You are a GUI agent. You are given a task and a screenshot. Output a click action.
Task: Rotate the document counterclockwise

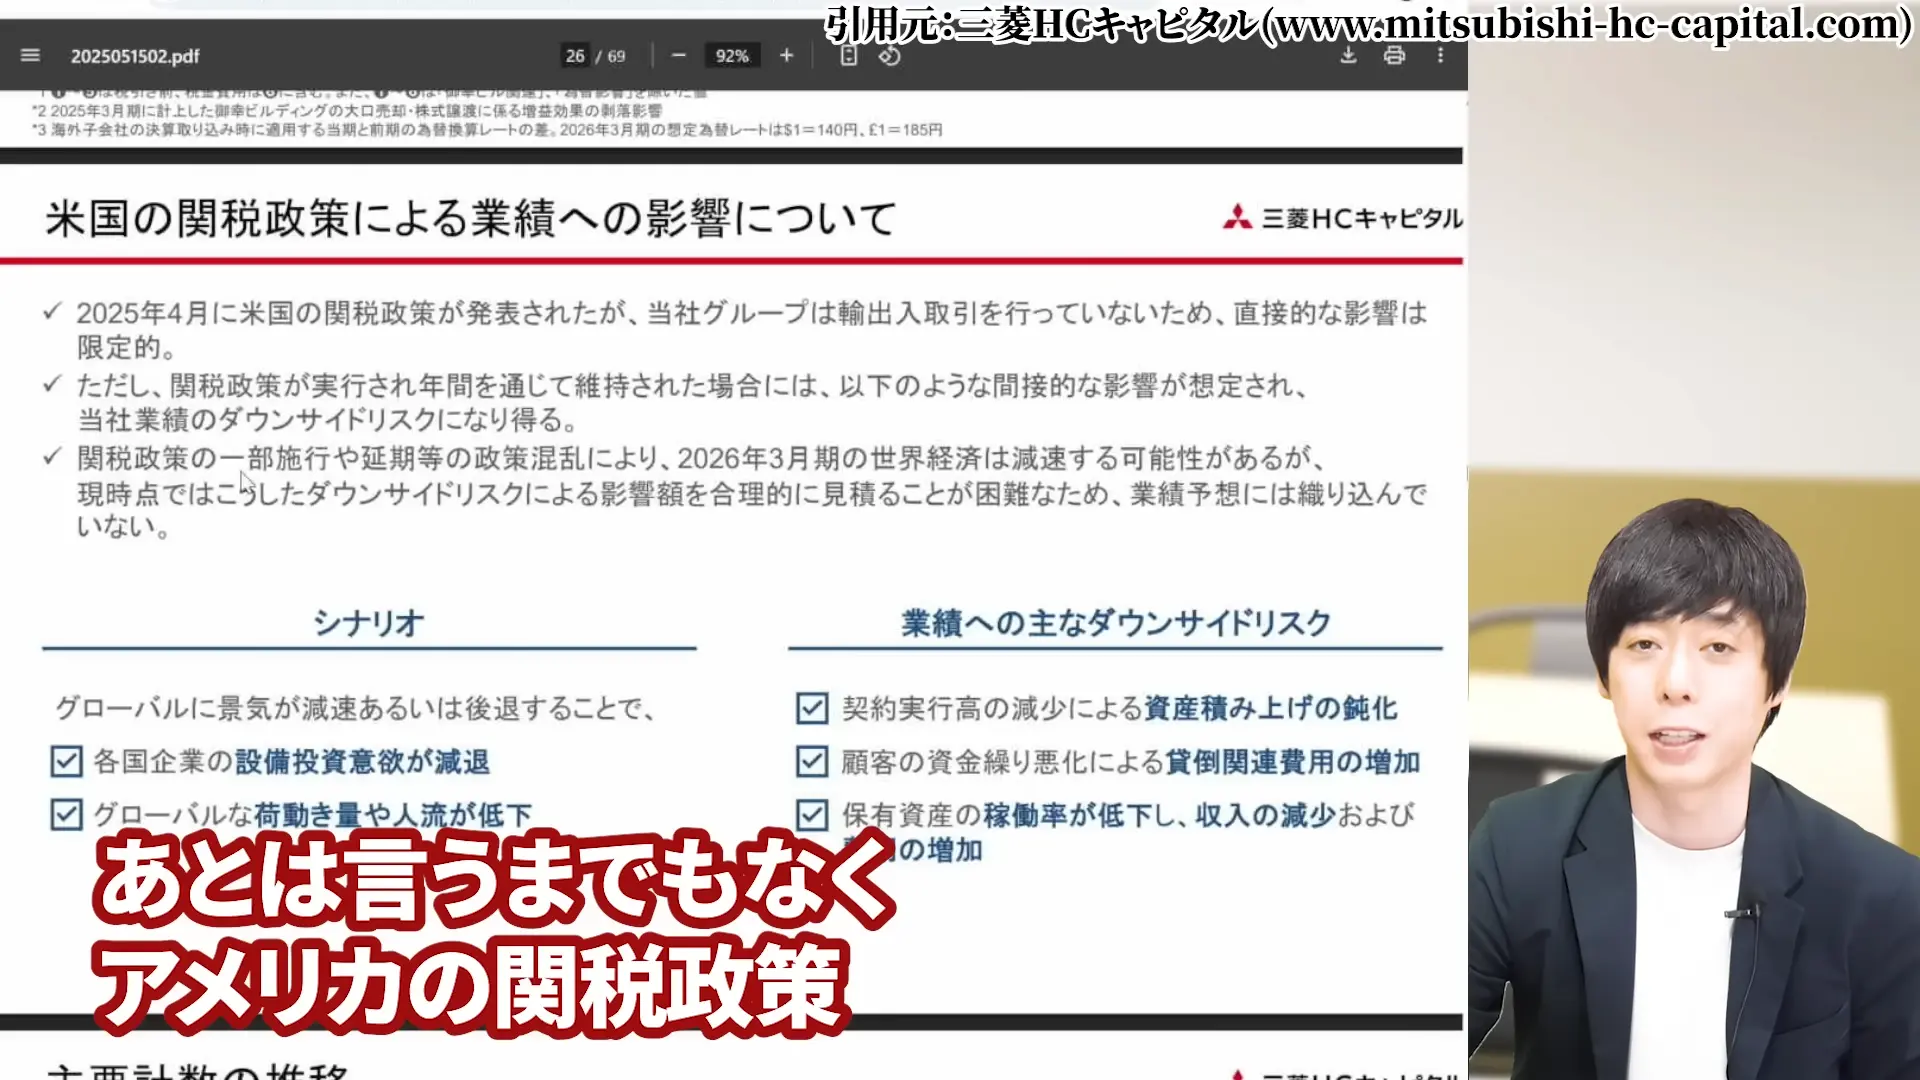point(890,56)
